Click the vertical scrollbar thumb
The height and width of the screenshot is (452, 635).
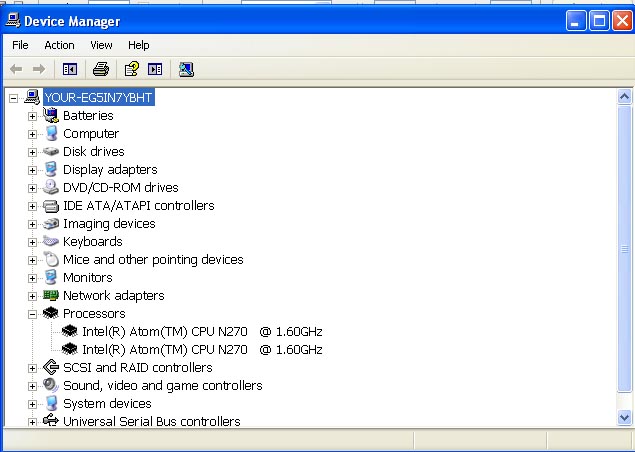coord(624,248)
